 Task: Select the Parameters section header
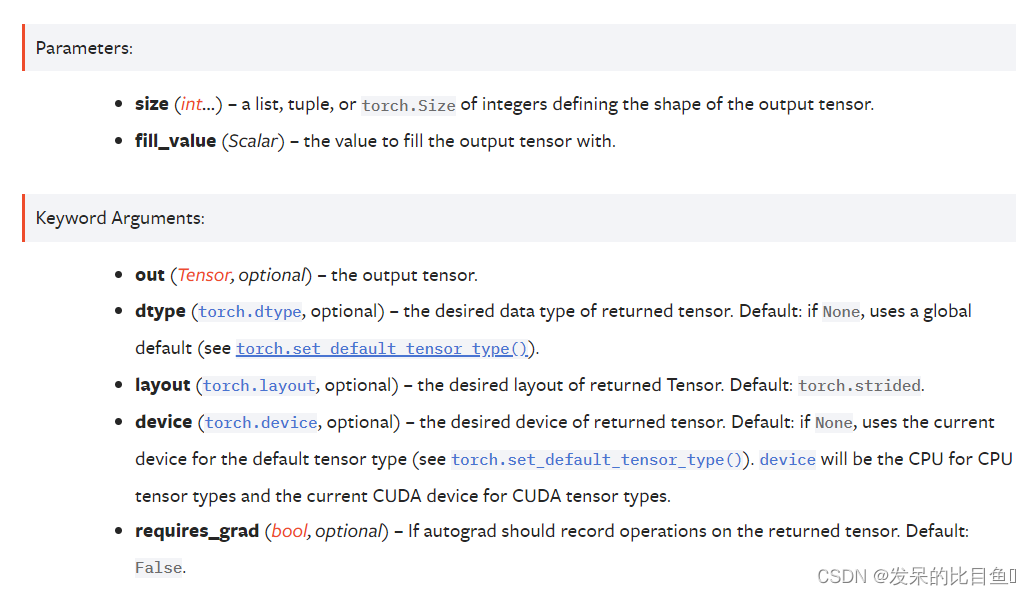click(519, 48)
